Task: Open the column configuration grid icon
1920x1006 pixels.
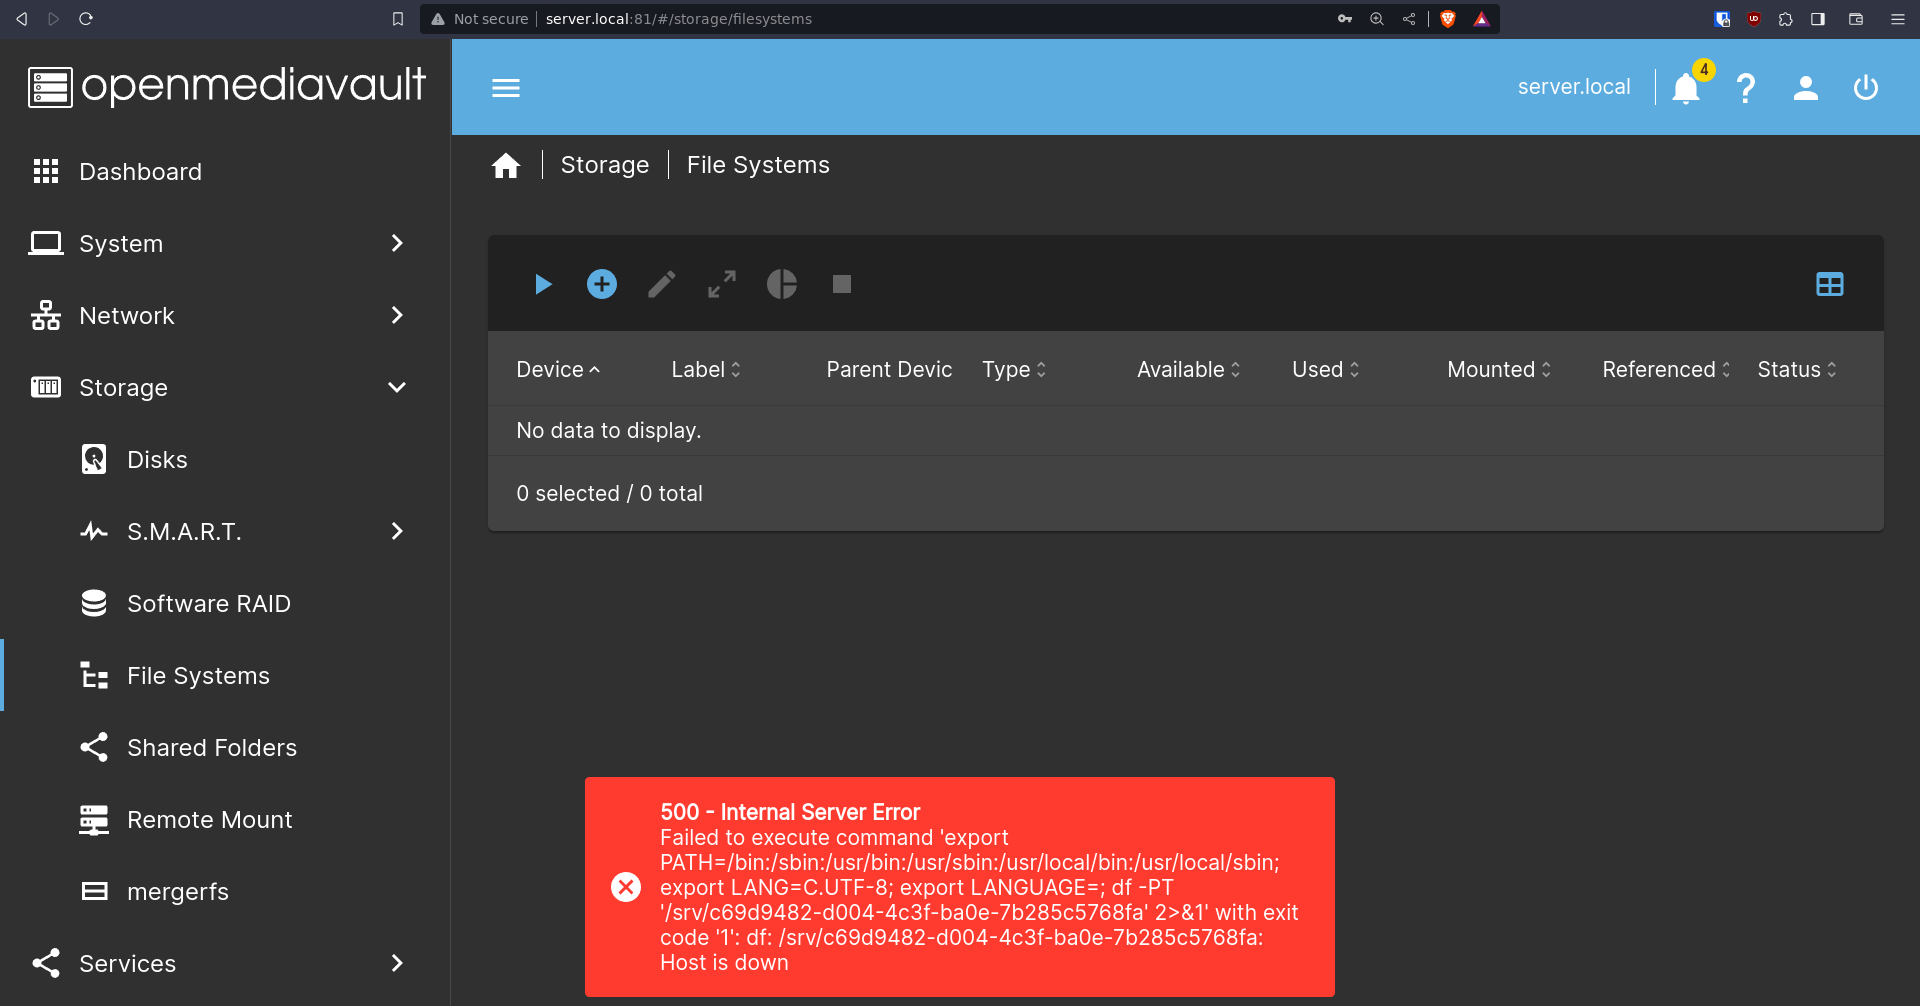Action: [x=1829, y=284]
